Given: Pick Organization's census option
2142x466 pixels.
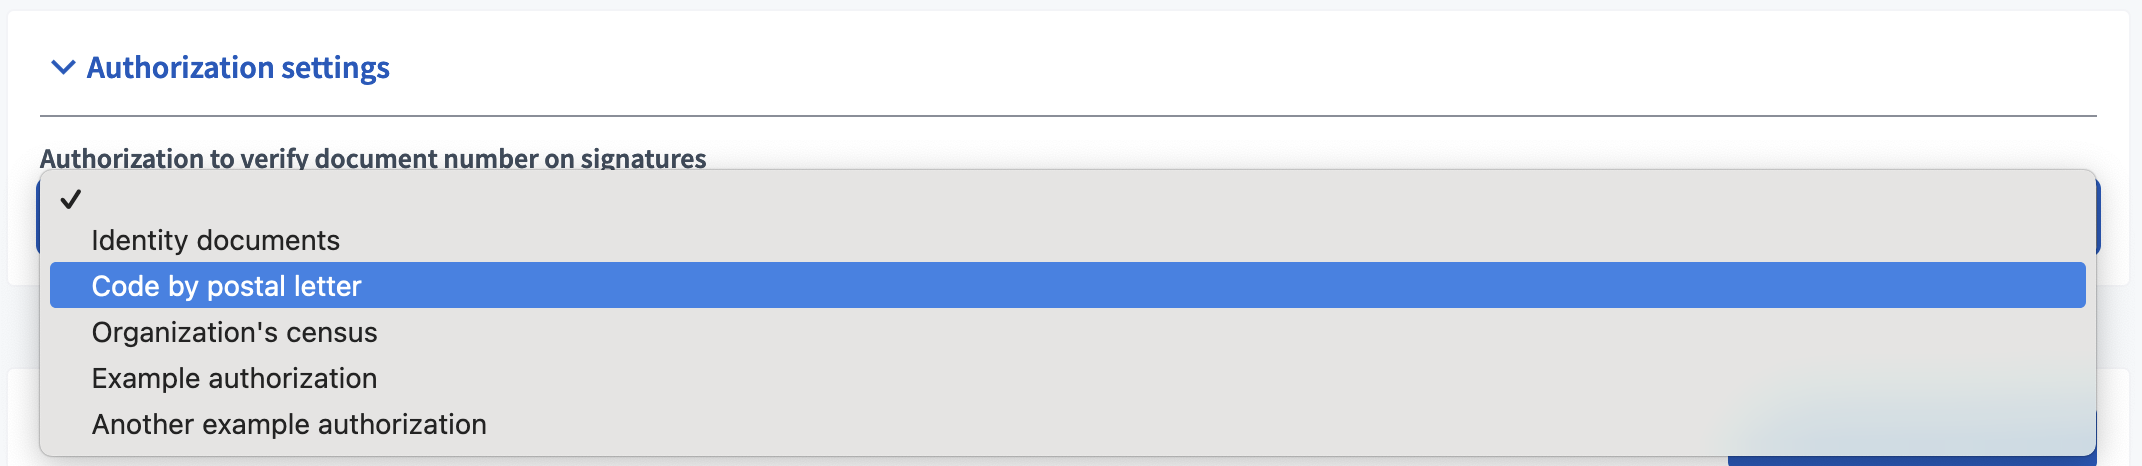Looking at the screenshot, I should [x=235, y=333].
